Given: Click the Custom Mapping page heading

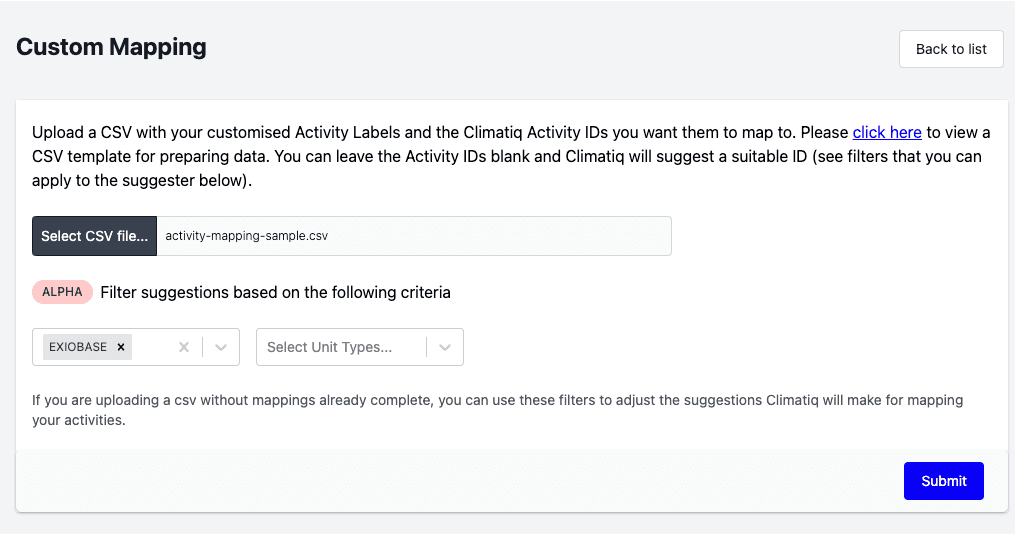Looking at the screenshot, I should click(111, 47).
